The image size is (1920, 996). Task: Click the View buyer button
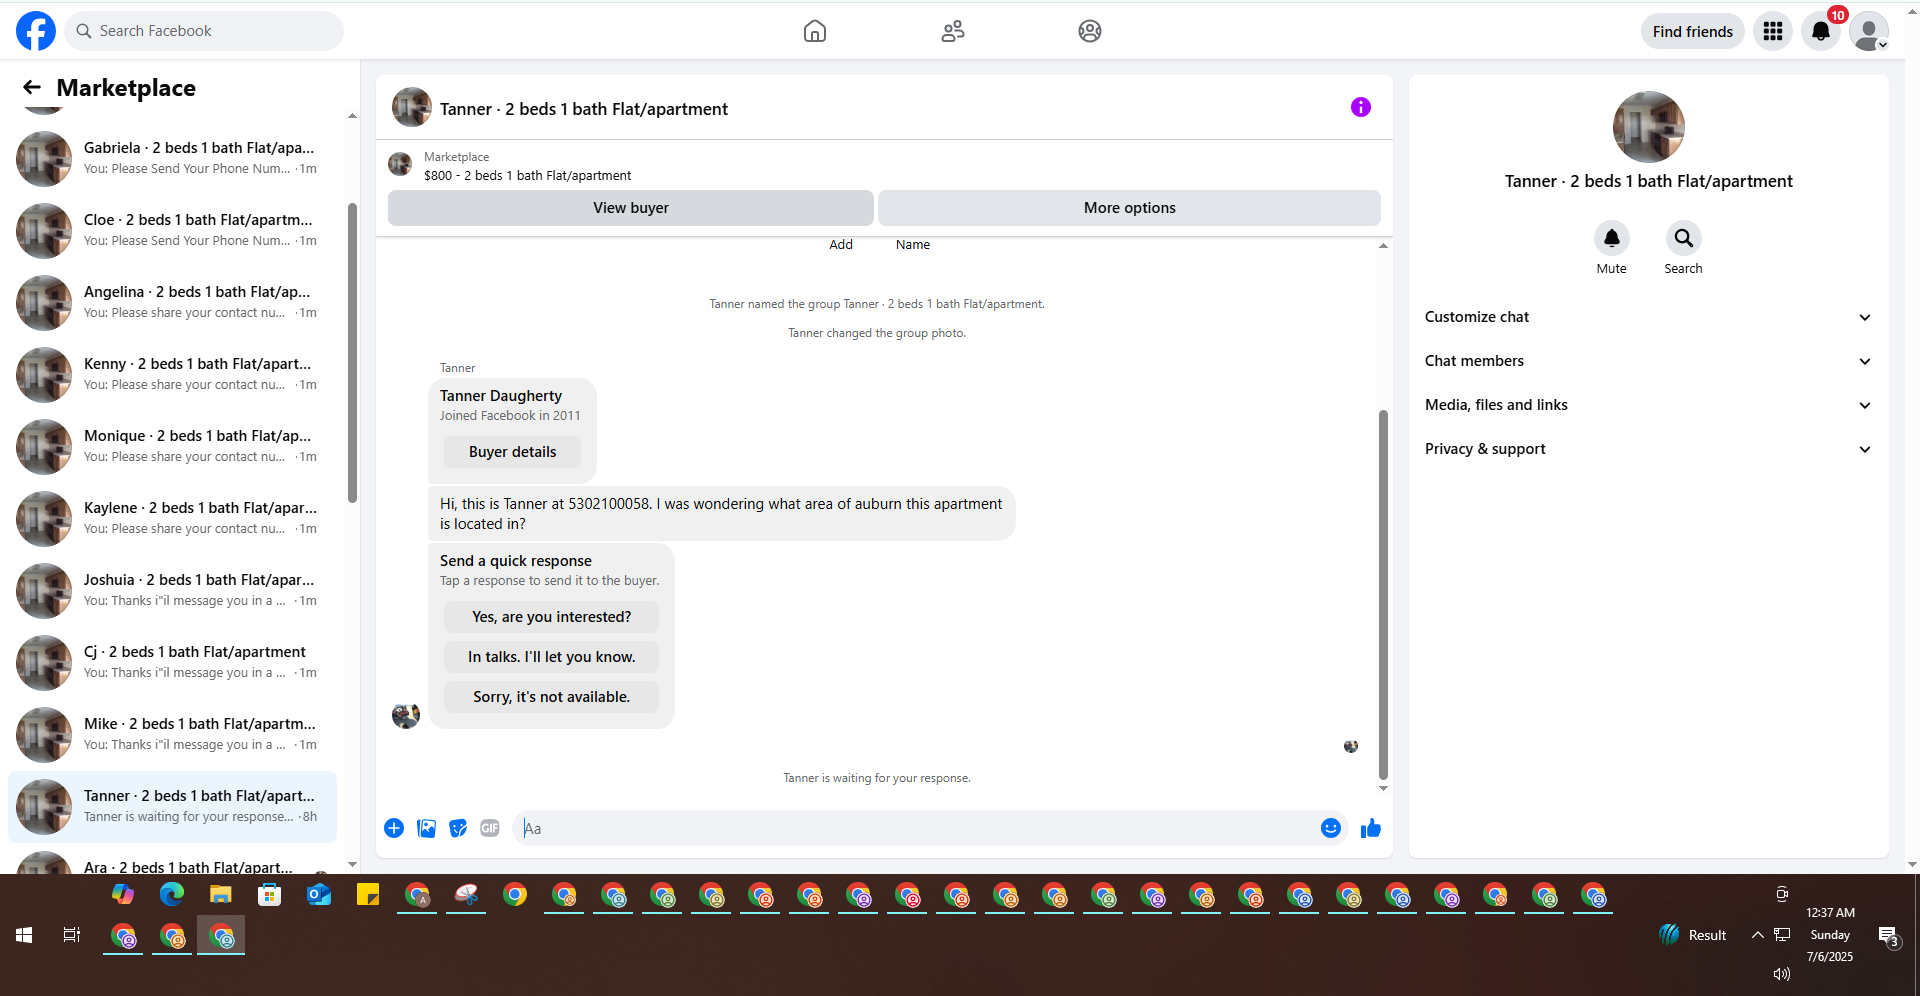click(x=631, y=208)
